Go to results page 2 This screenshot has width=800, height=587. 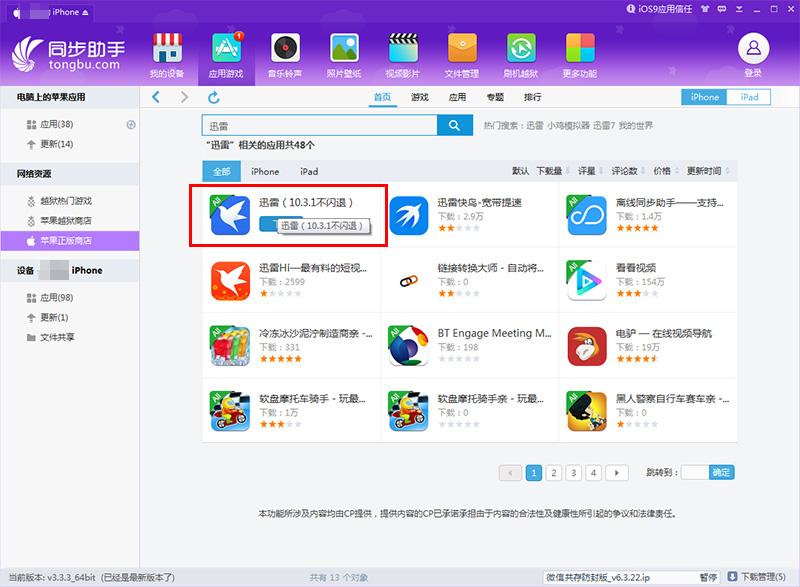click(x=554, y=473)
